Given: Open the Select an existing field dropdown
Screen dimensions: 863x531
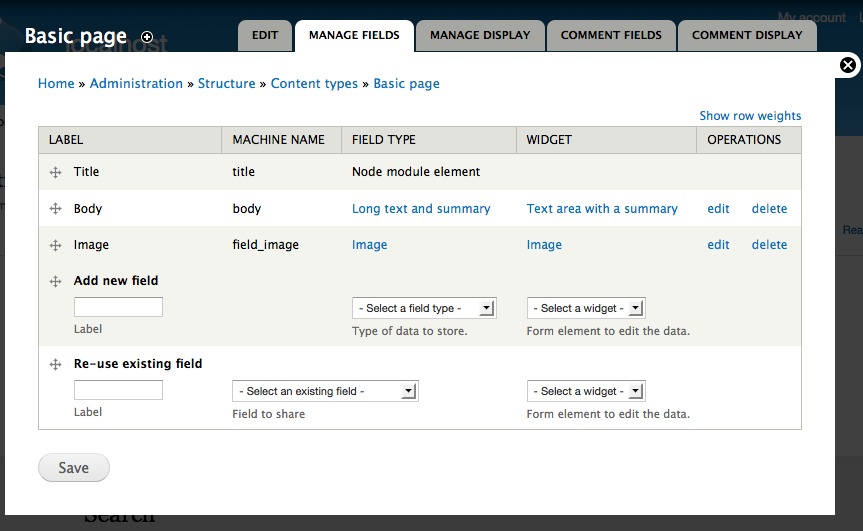Looking at the screenshot, I should coord(325,391).
